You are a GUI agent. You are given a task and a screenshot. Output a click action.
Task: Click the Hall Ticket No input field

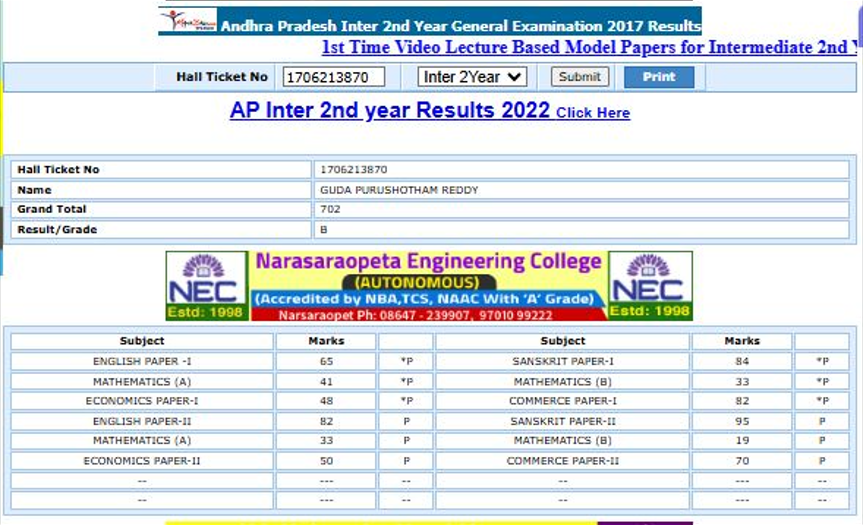click(334, 77)
